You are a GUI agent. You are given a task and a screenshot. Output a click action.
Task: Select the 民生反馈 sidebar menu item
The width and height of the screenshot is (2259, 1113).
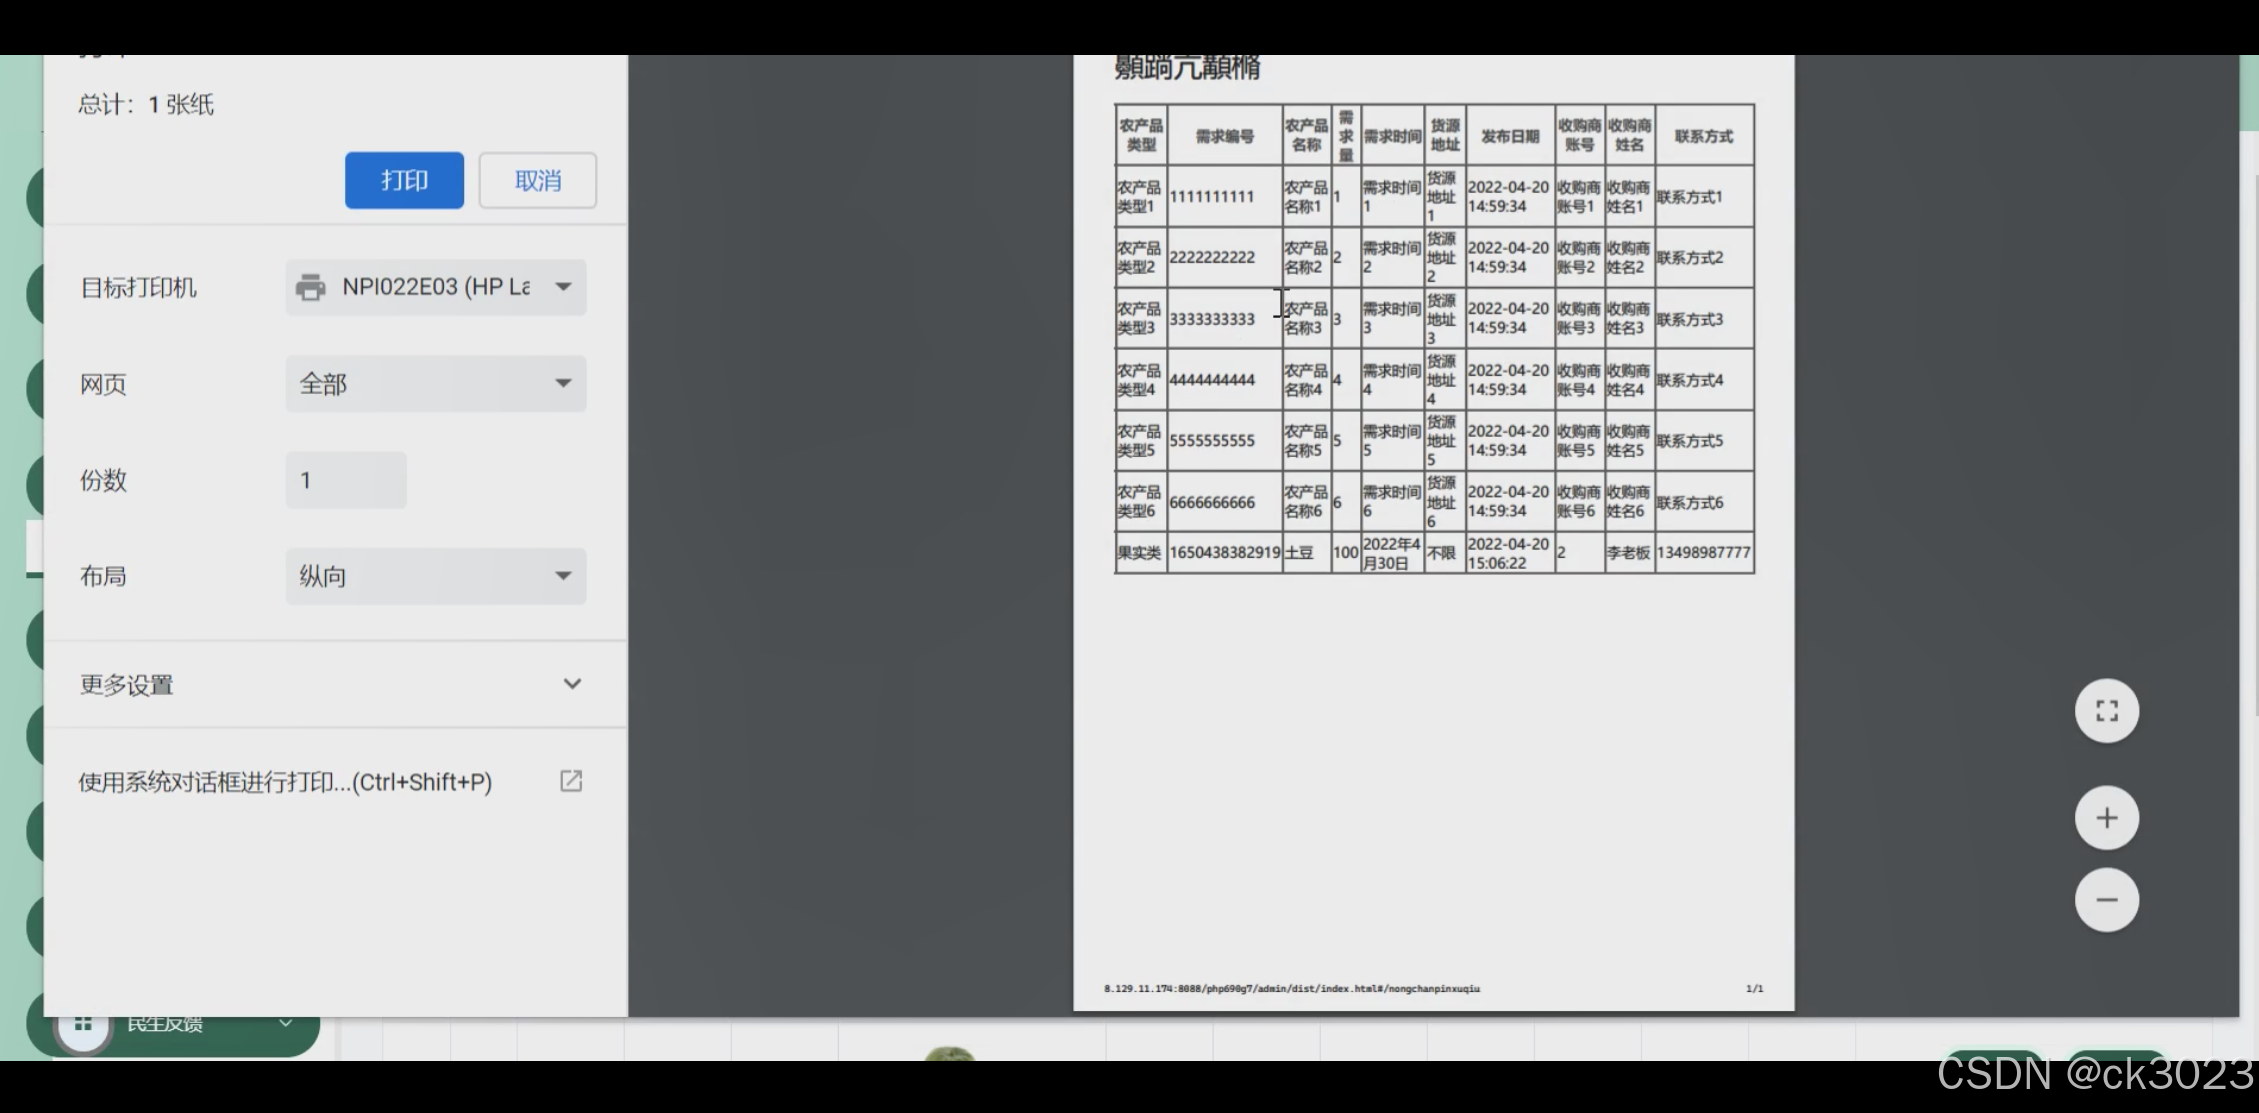coord(166,1025)
